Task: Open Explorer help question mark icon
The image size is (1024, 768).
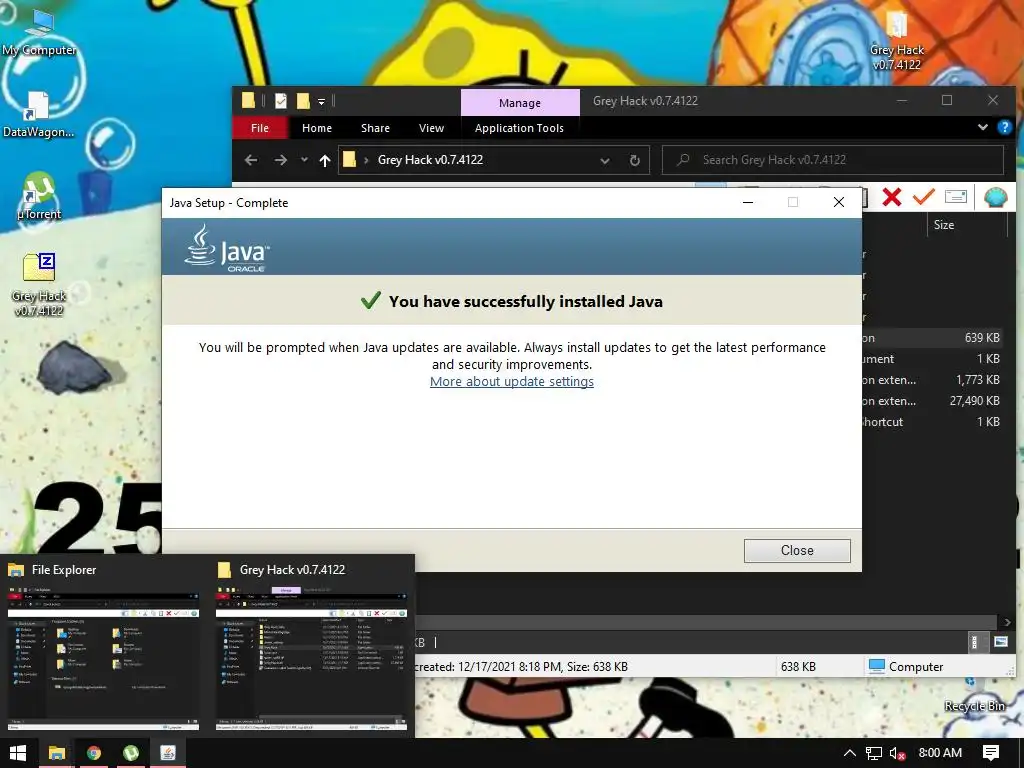Action: point(1004,127)
